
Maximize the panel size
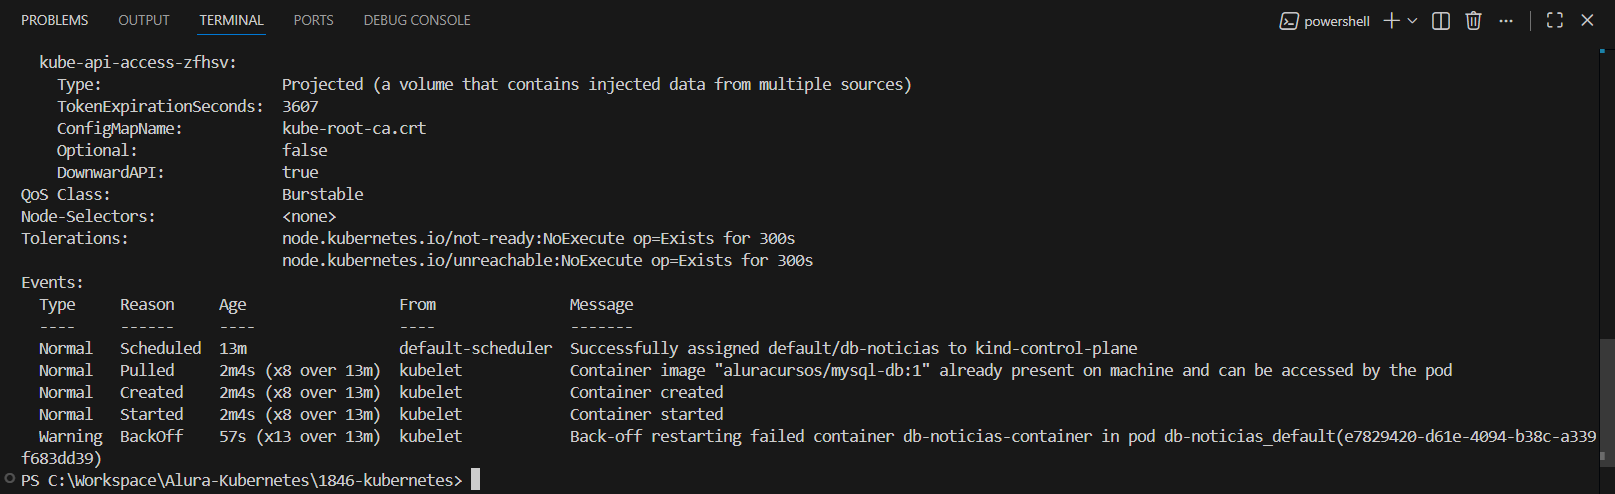[1555, 21]
